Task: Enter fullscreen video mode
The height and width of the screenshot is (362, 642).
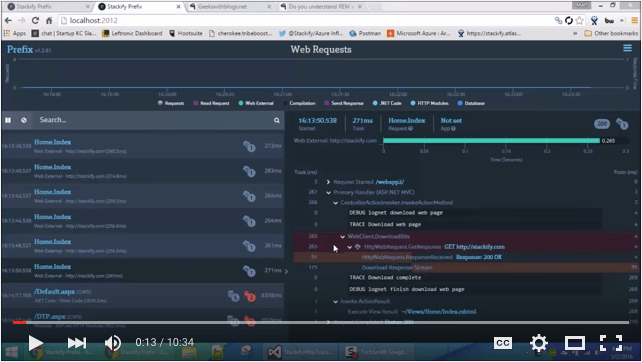Action: (x=611, y=343)
